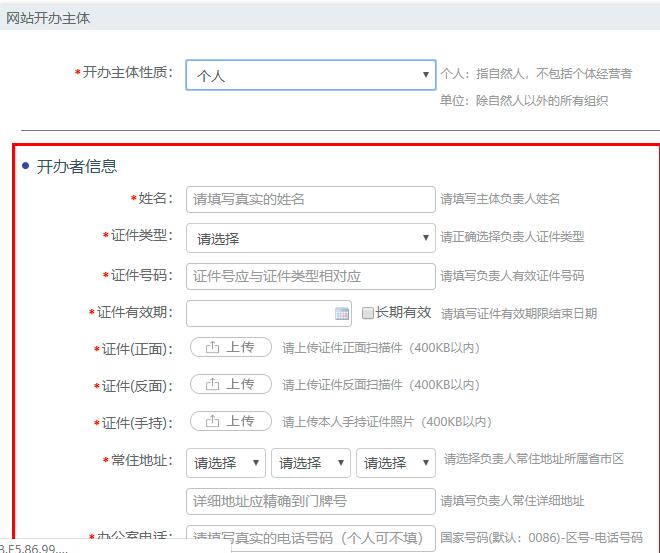Viewport: 660px width, 553px height.
Task: Upload the 证件(正面) scan
Action: pyautogui.click(x=231, y=348)
